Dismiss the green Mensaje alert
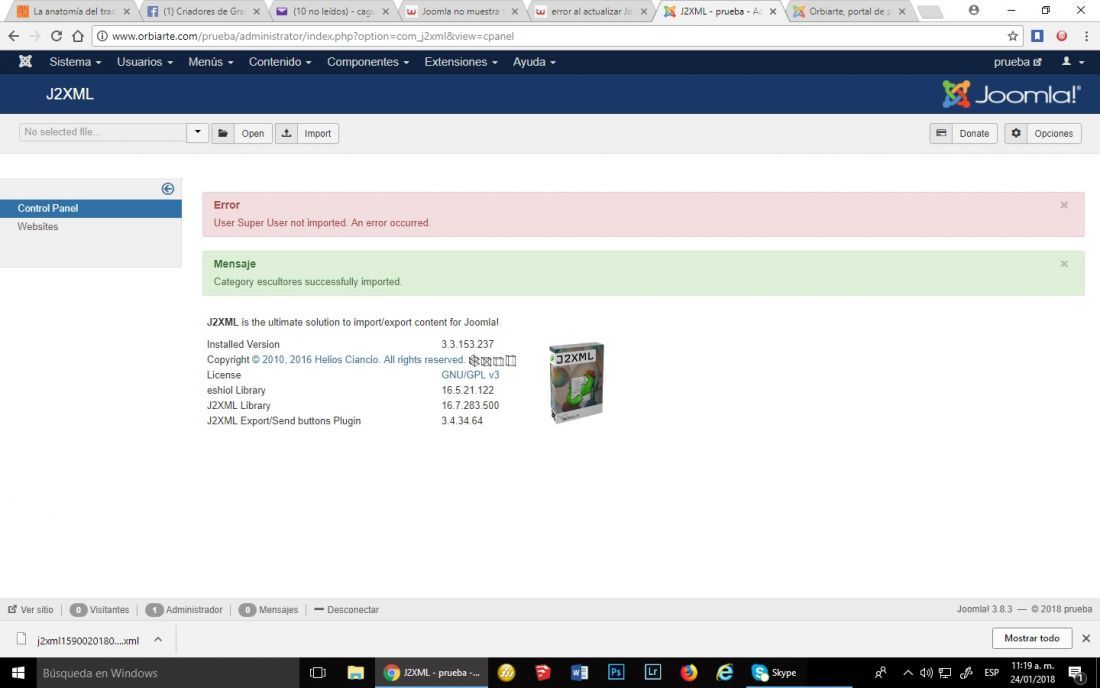The width and height of the screenshot is (1100, 688). [1064, 264]
